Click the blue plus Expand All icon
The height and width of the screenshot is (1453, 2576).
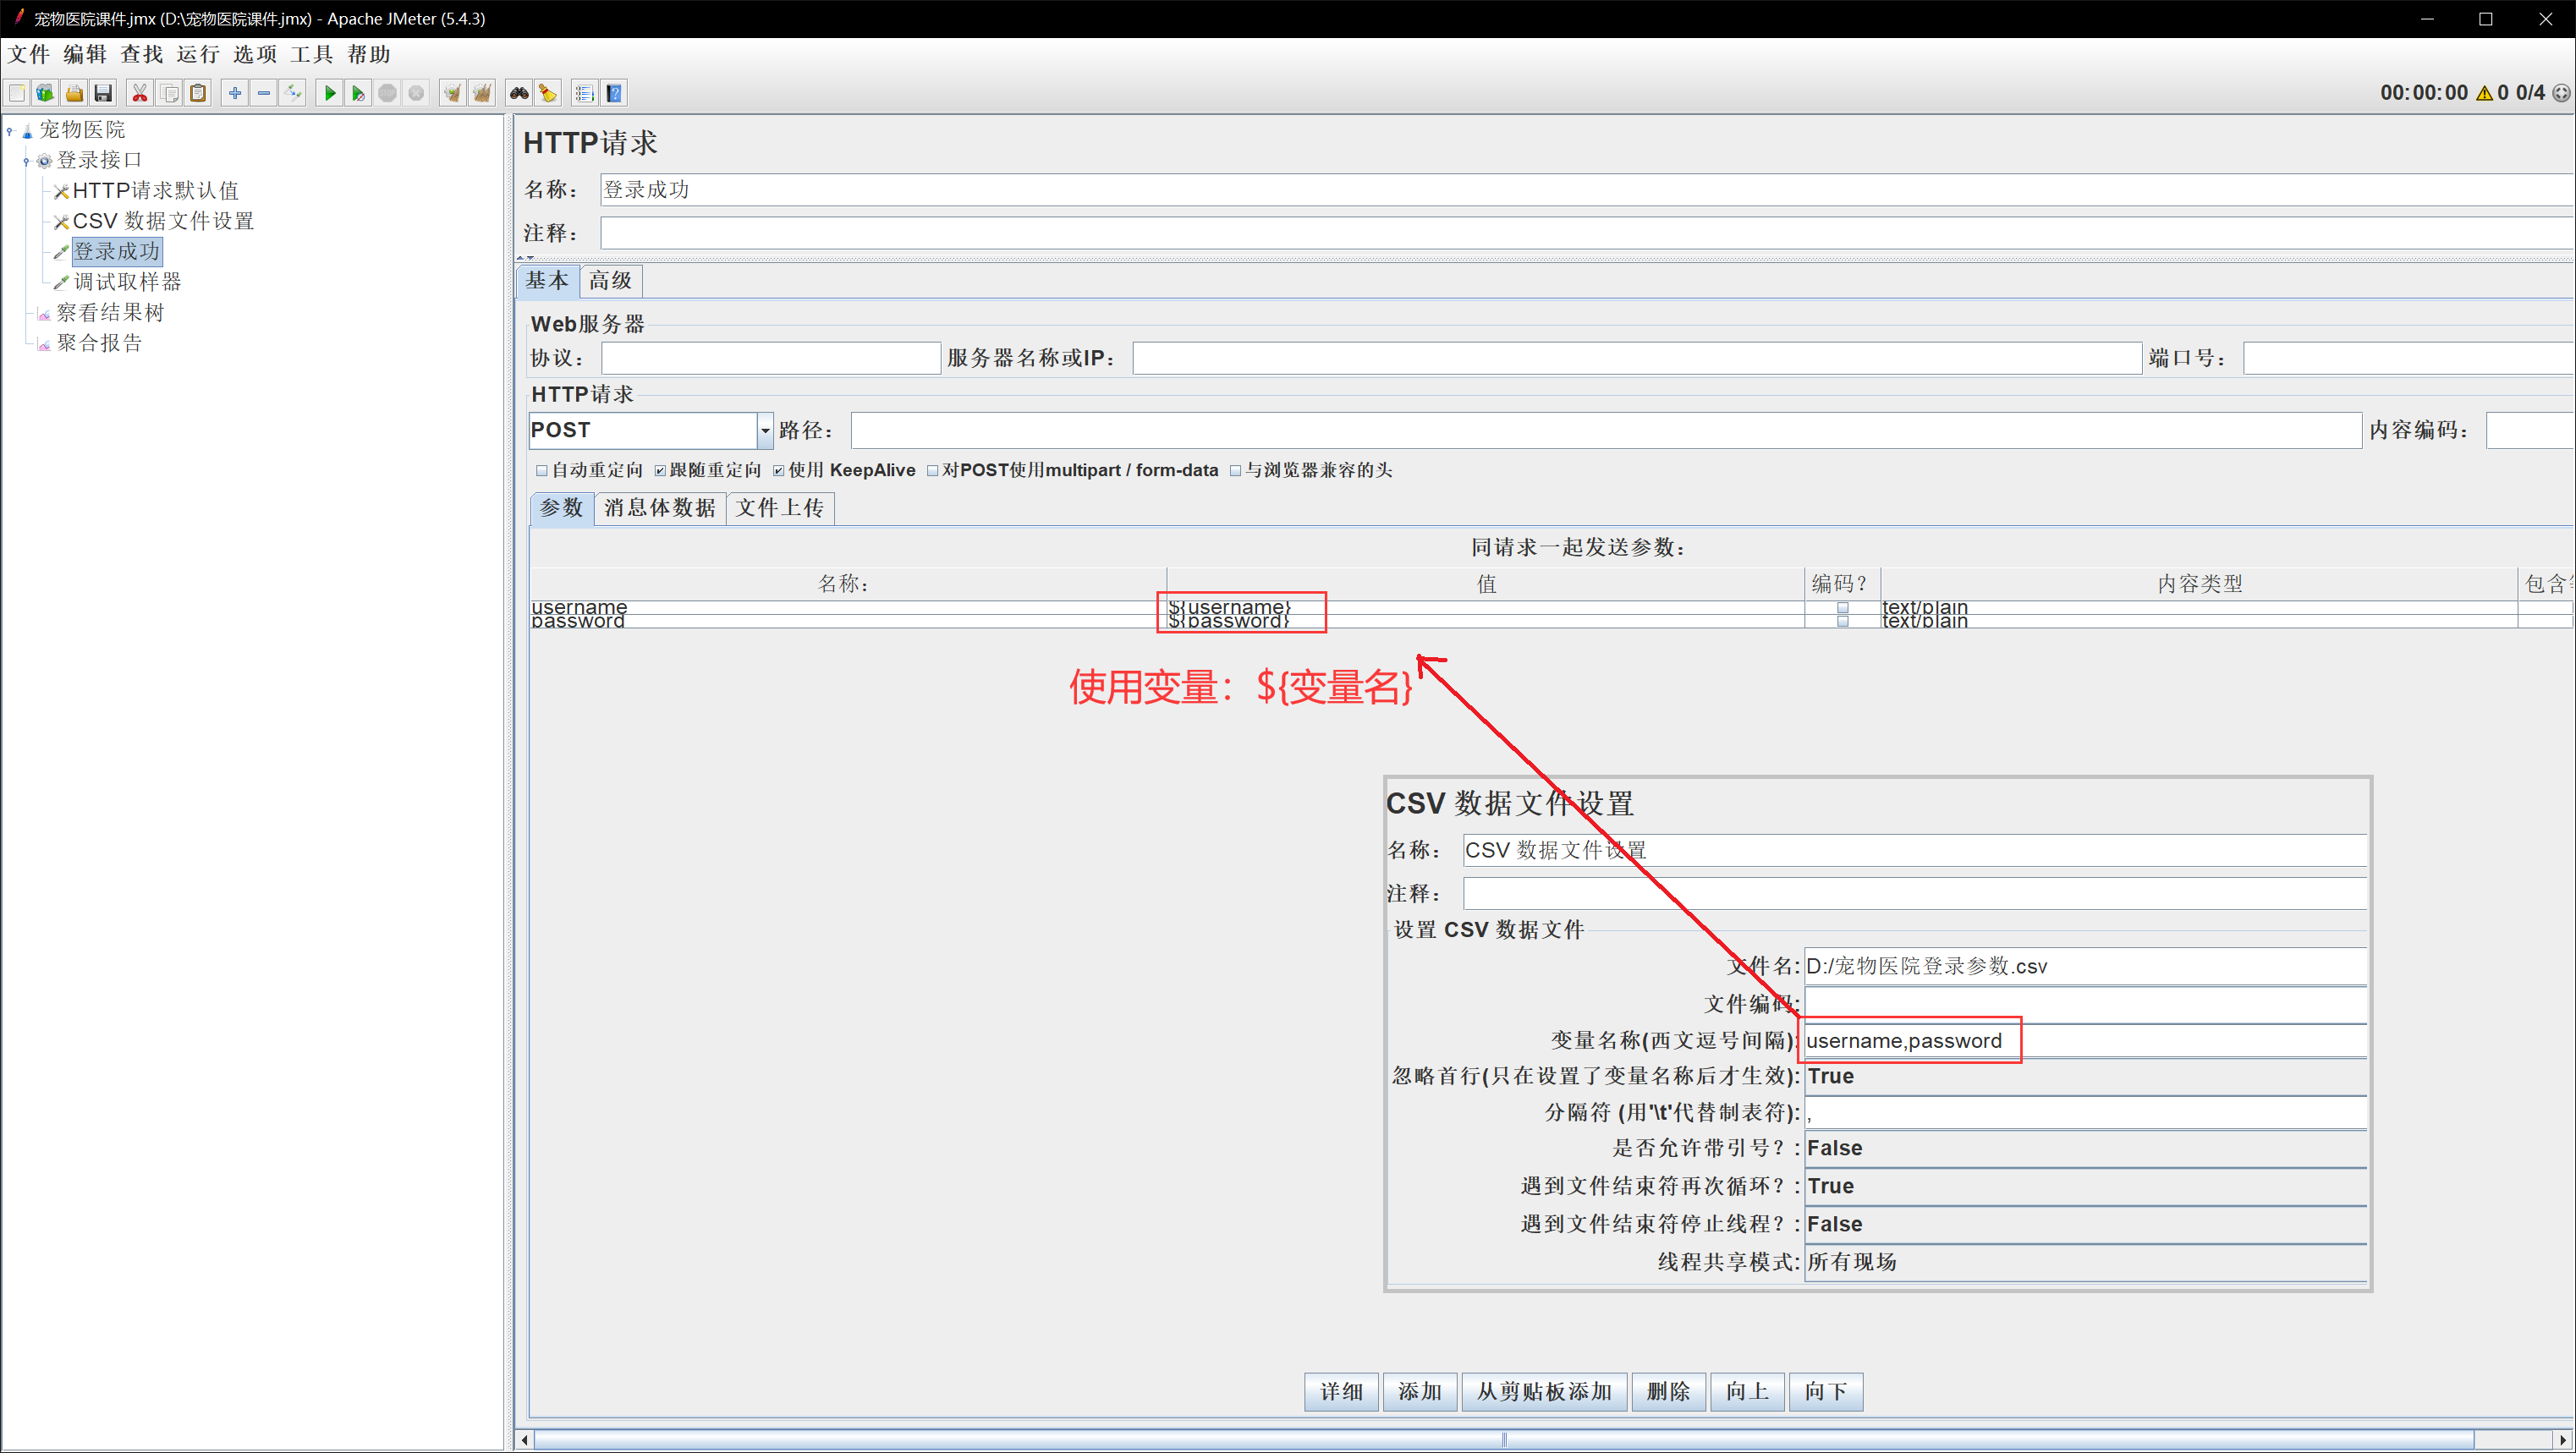tap(235, 94)
